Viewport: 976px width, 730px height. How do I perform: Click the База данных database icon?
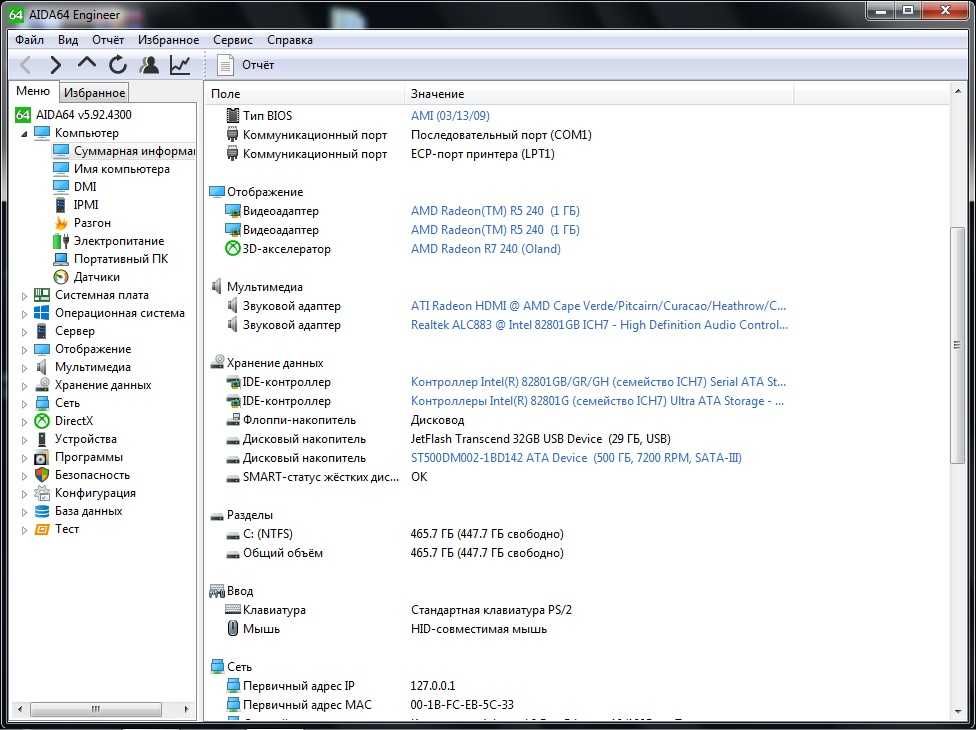click(x=42, y=512)
